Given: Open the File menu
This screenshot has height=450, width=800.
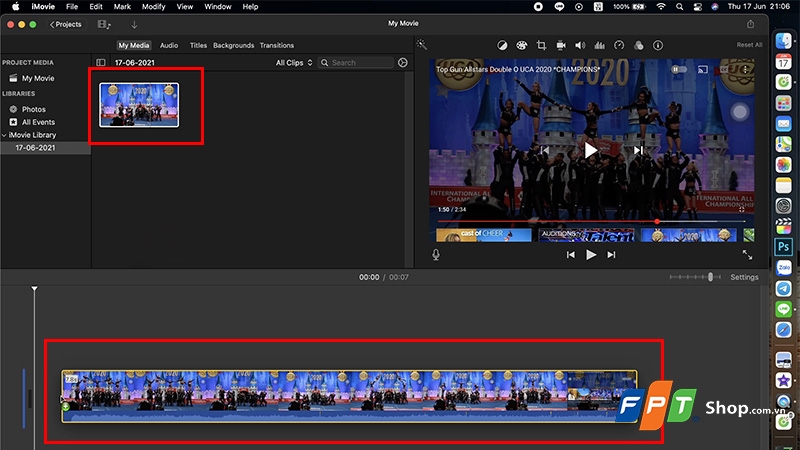Looking at the screenshot, I should pos(72,7).
